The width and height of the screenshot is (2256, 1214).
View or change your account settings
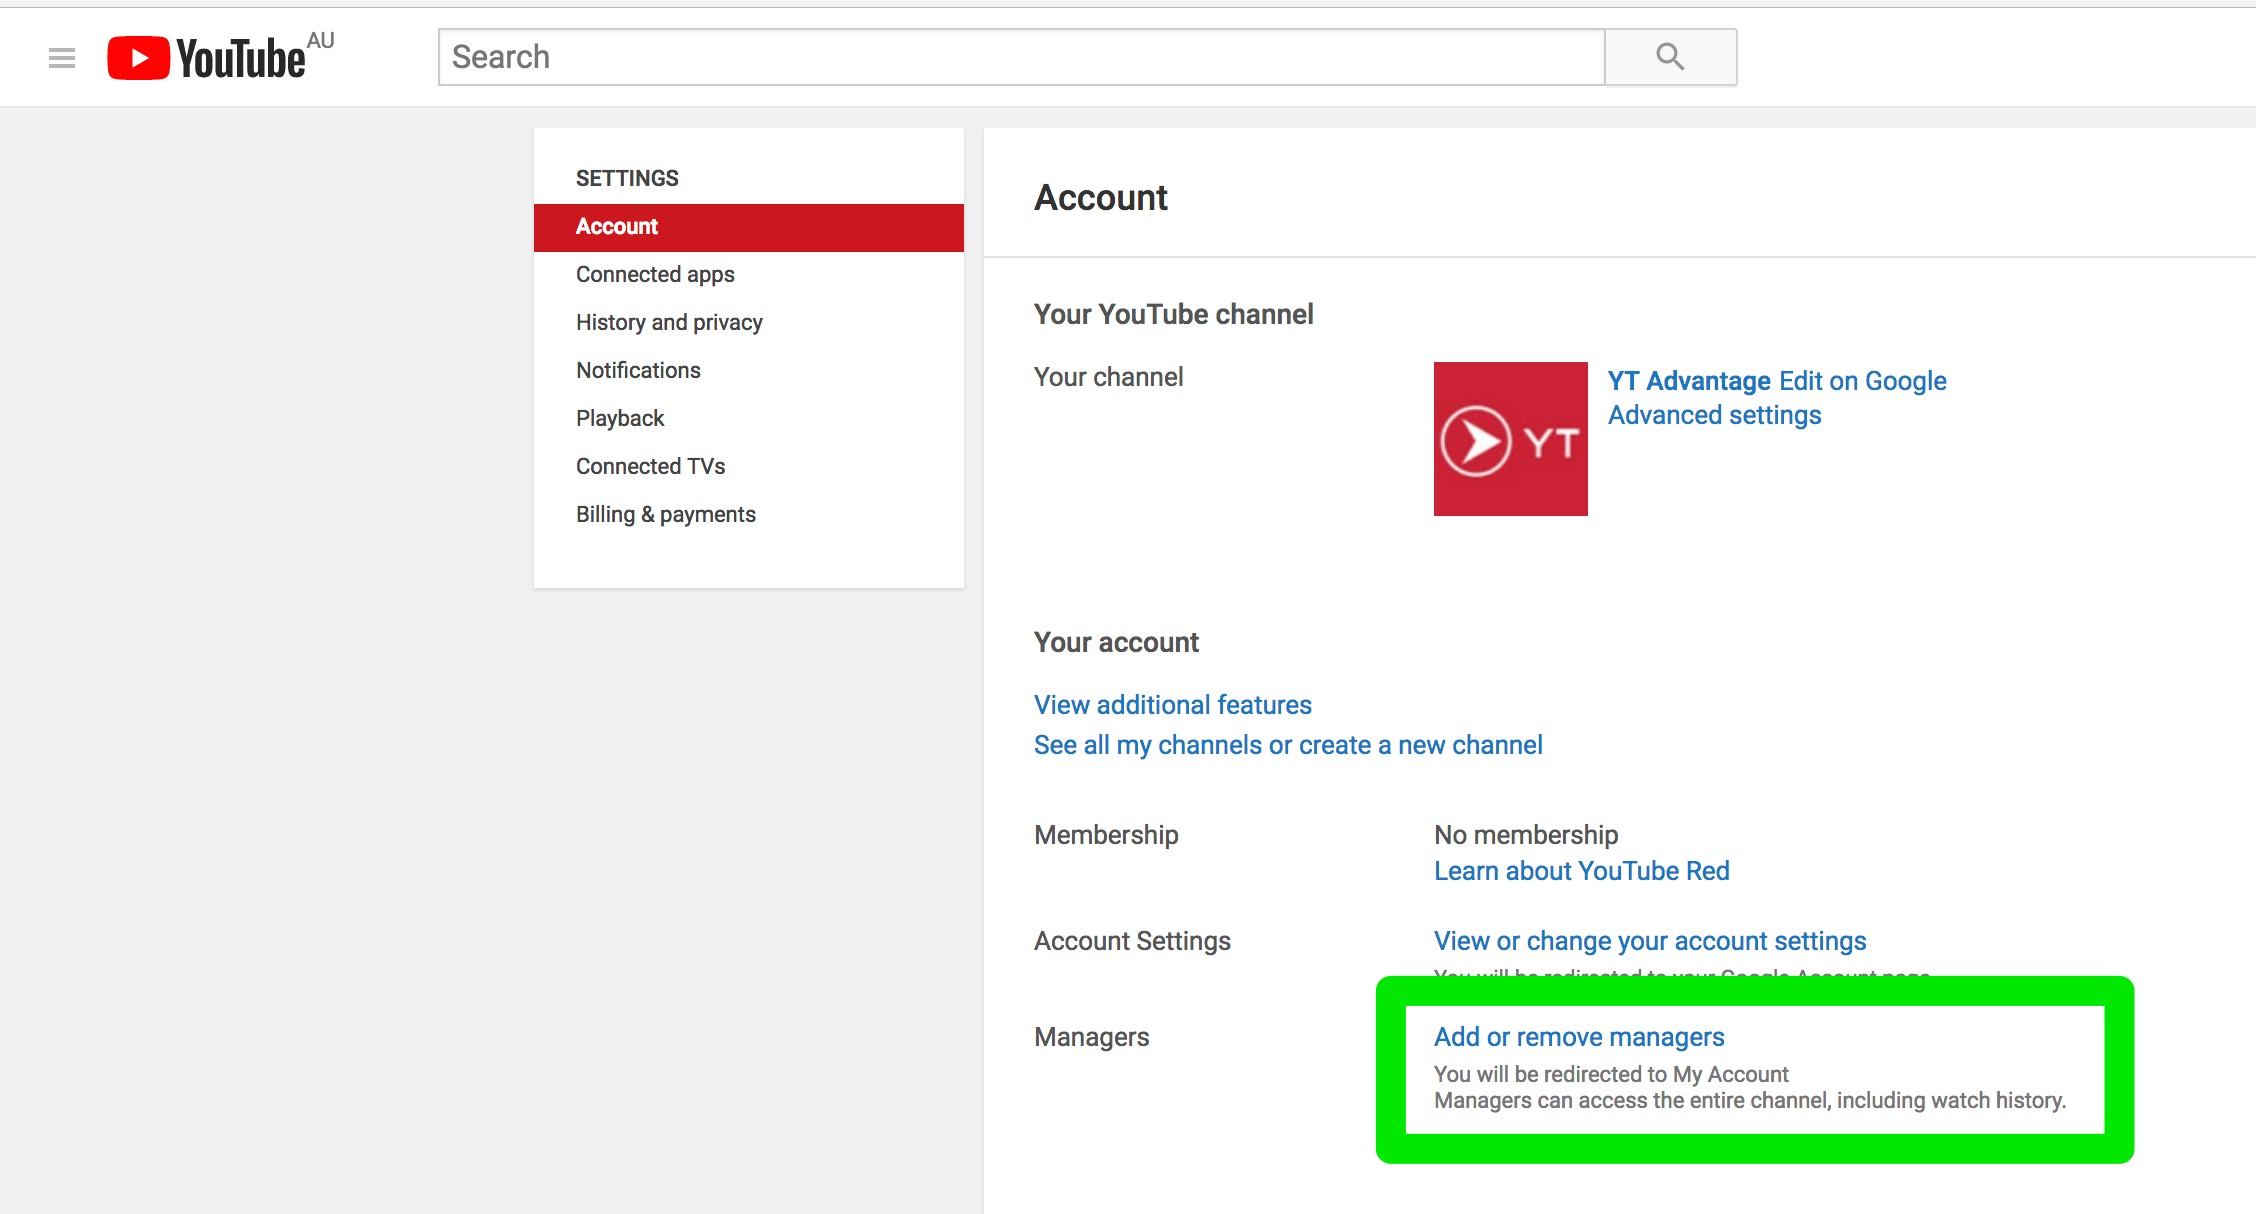click(1650, 941)
